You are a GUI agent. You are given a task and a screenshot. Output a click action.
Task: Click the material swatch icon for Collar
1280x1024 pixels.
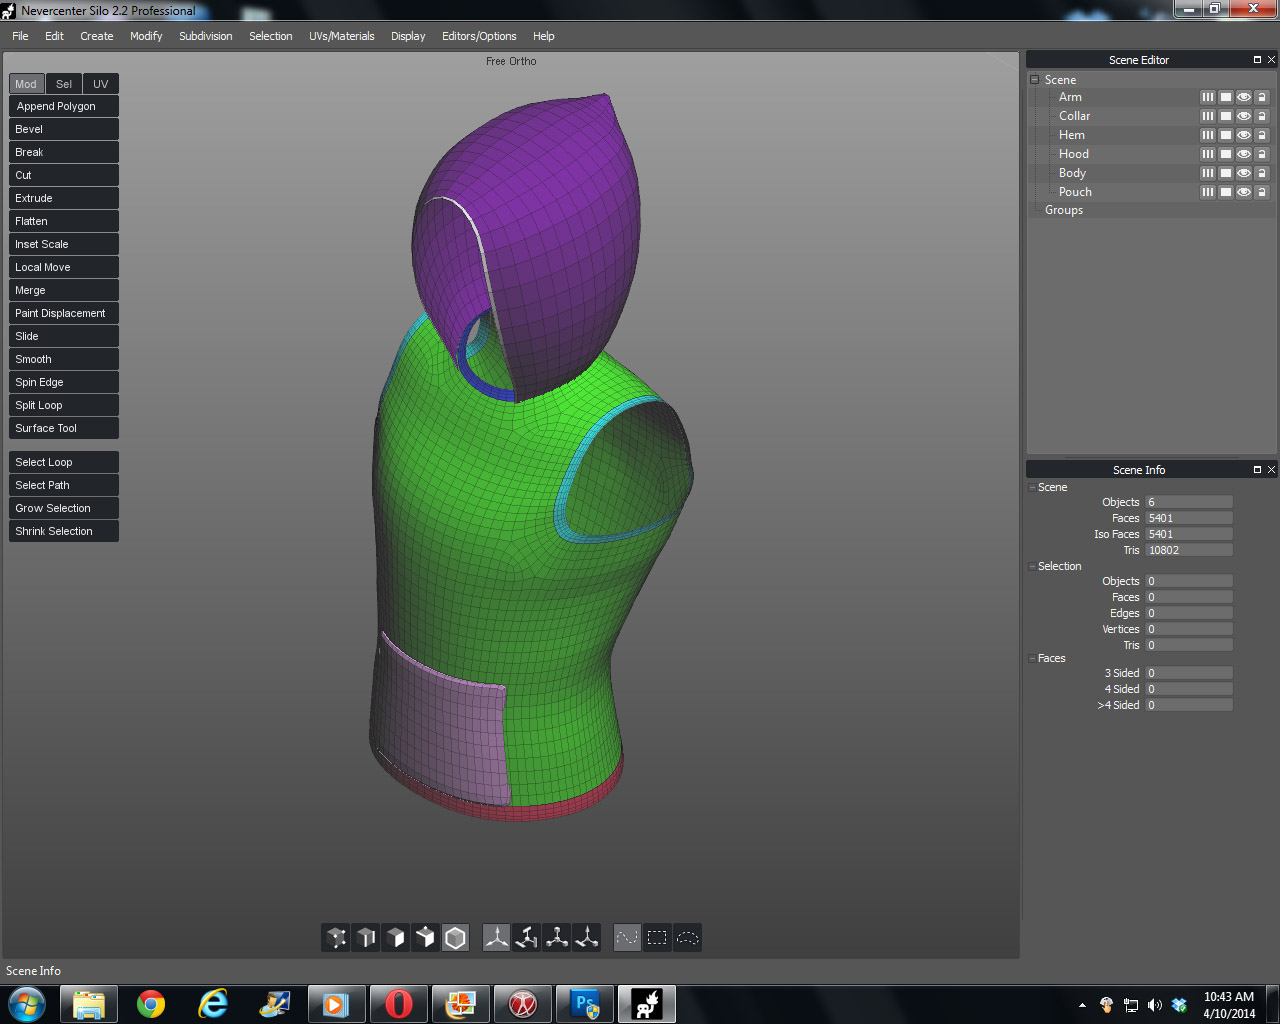[1226, 116]
